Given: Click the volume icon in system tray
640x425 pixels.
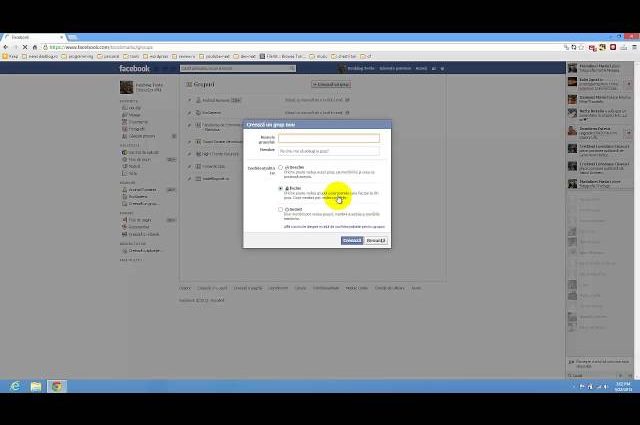Looking at the screenshot, I should tap(606, 387).
